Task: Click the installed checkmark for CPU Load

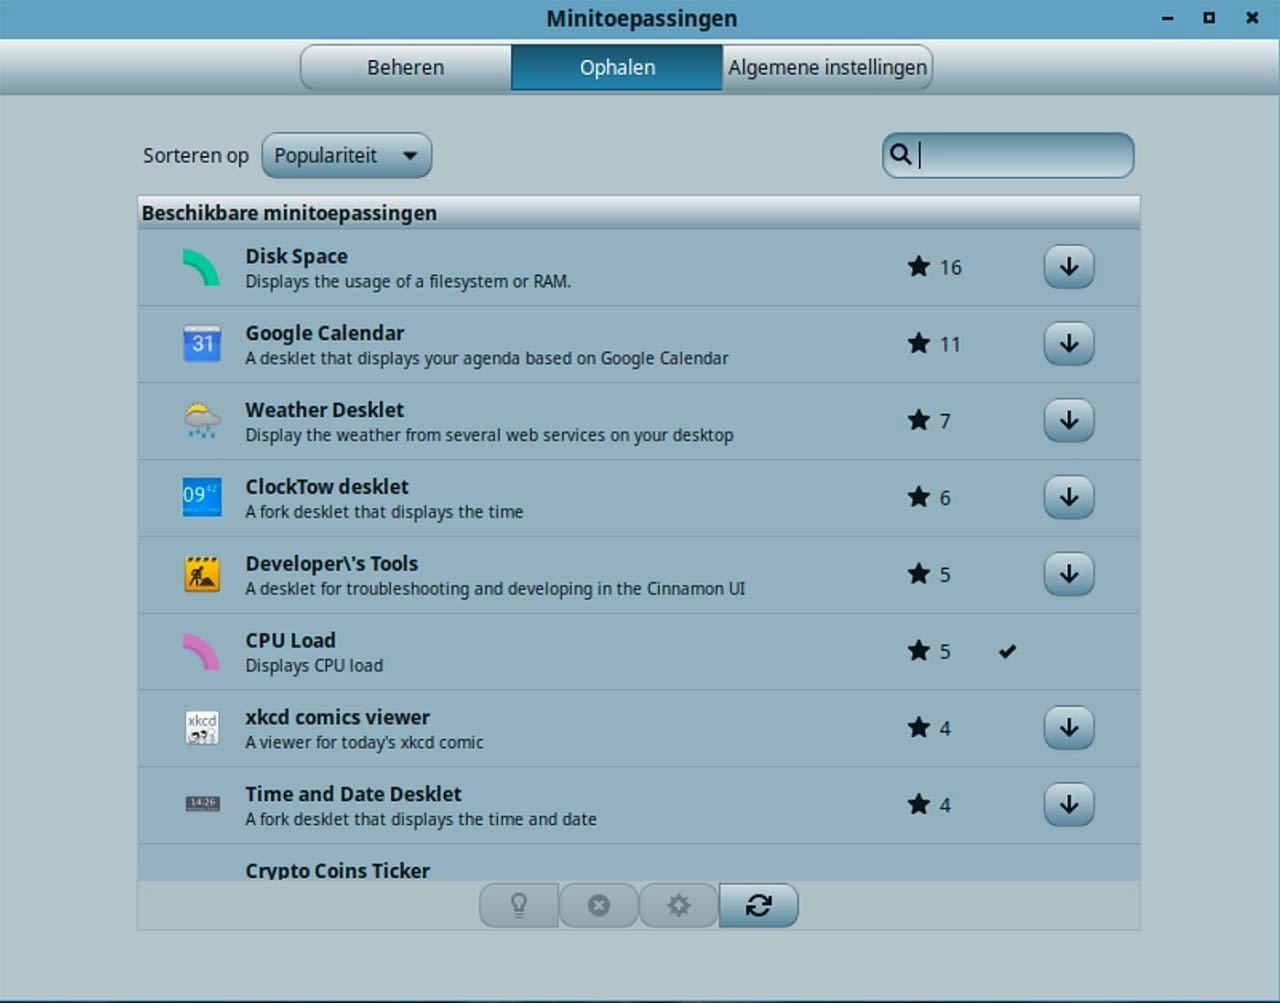Action: [x=1007, y=652]
